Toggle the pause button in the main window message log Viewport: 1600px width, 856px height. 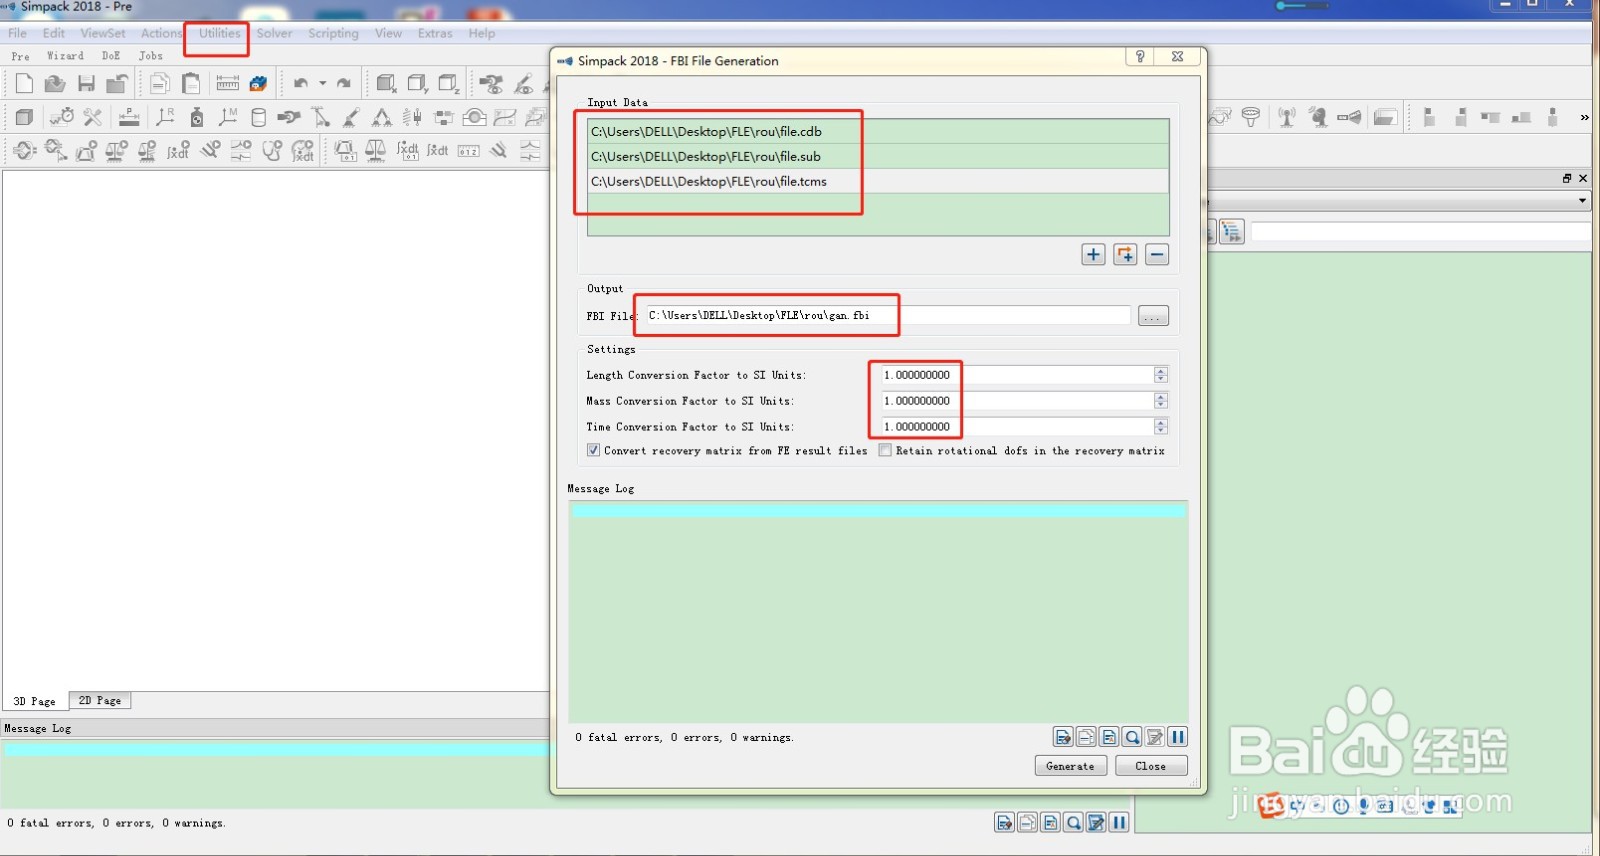[1119, 822]
